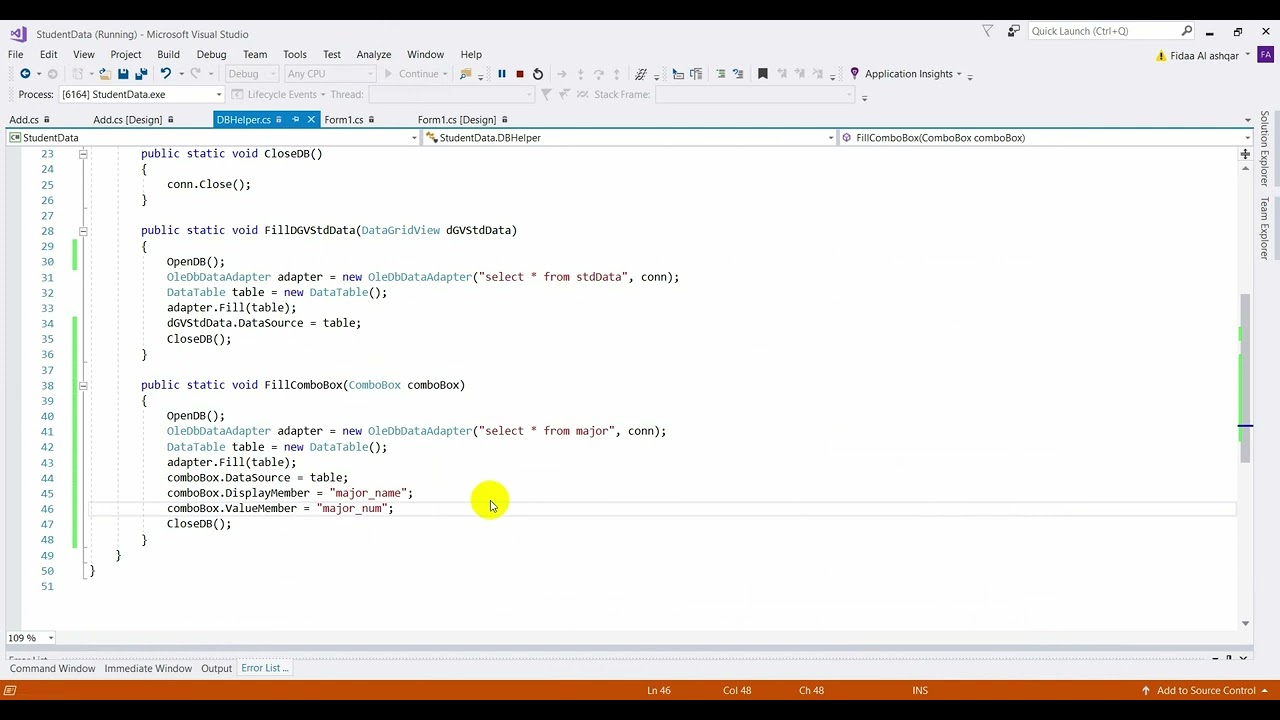Collapse the FillComboBox method outline
The image size is (1280, 720).
[x=83, y=386]
